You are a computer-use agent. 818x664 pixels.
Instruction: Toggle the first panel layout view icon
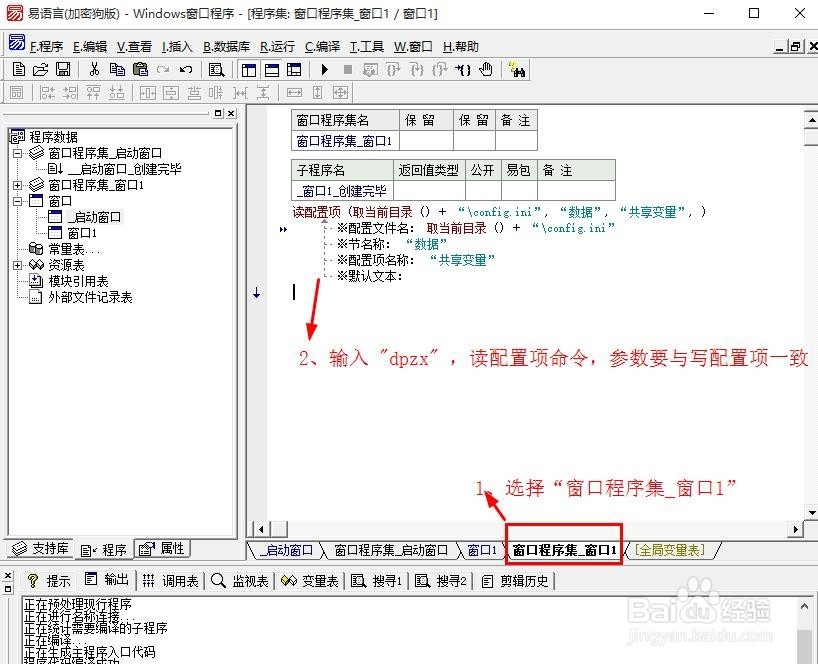249,70
